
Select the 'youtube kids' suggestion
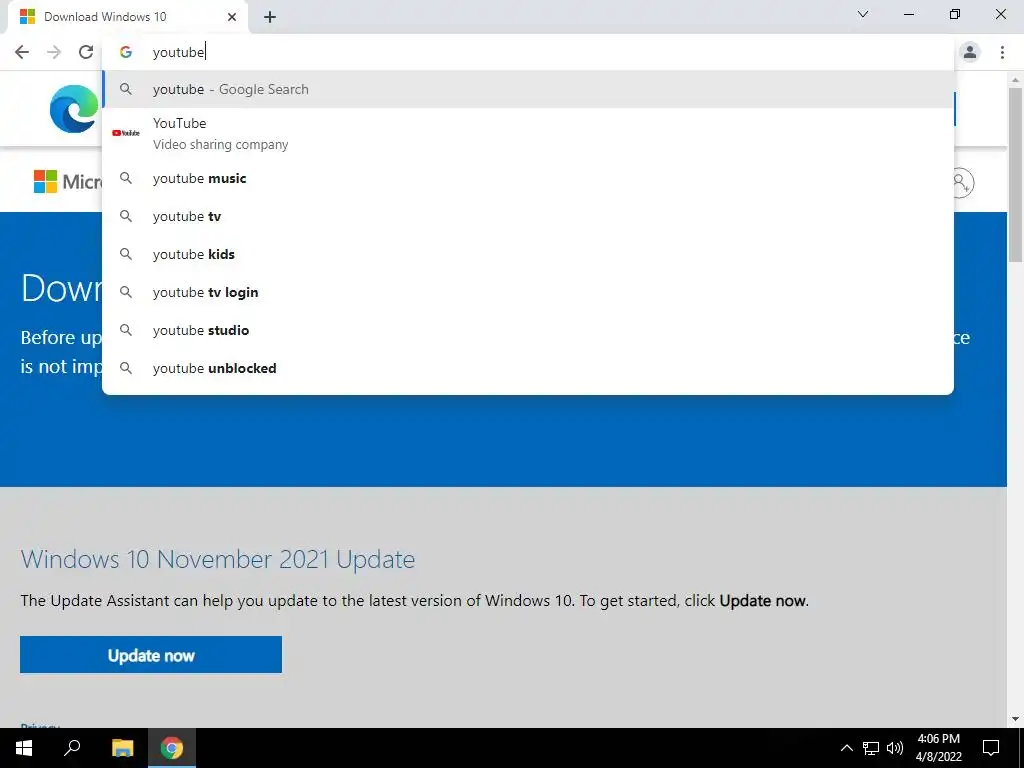[528, 254]
